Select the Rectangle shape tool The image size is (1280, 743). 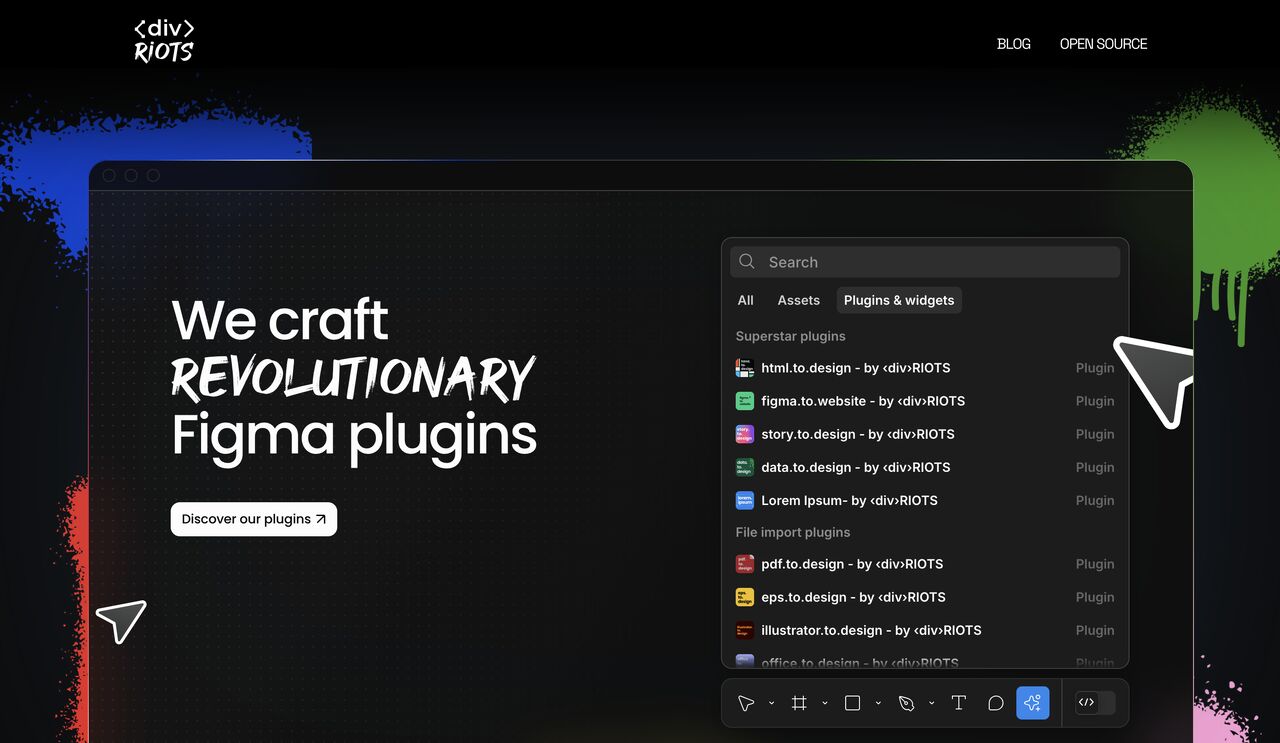point(852,703)
